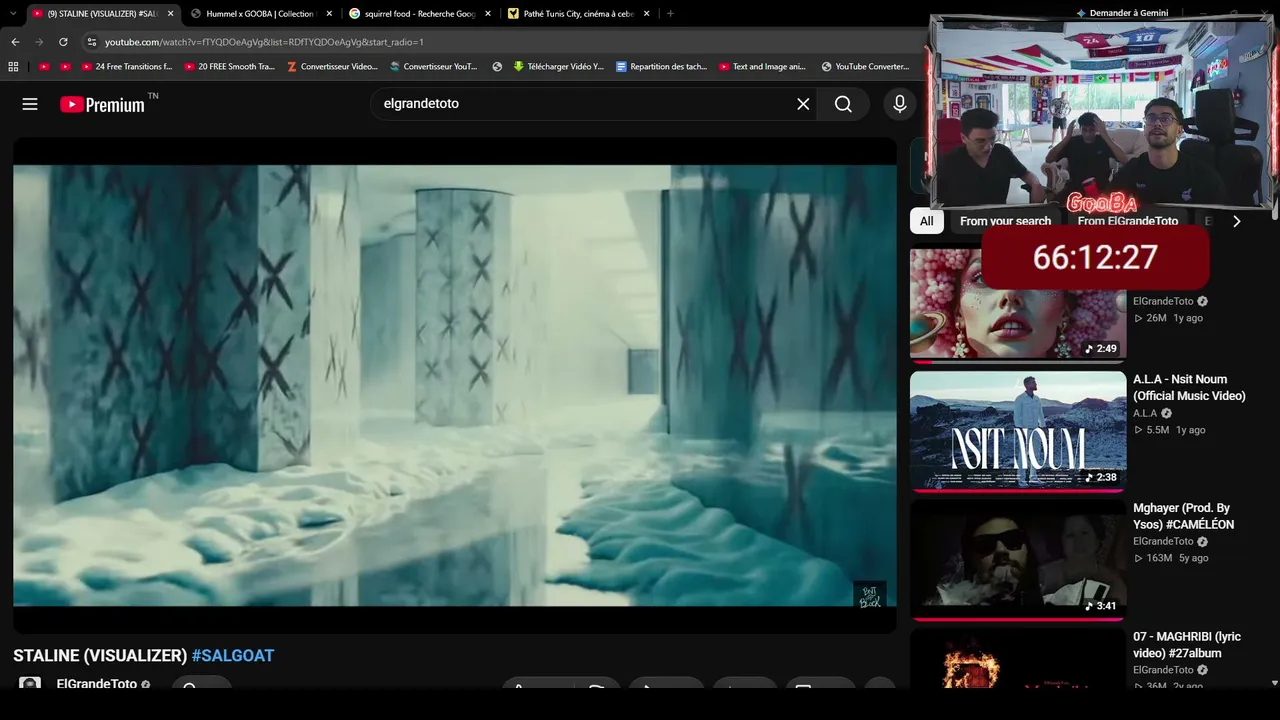Screen dimensions: 1280x720
Task: Play the Nsit Noum video thumbnail
Action: click(1018, 432)
